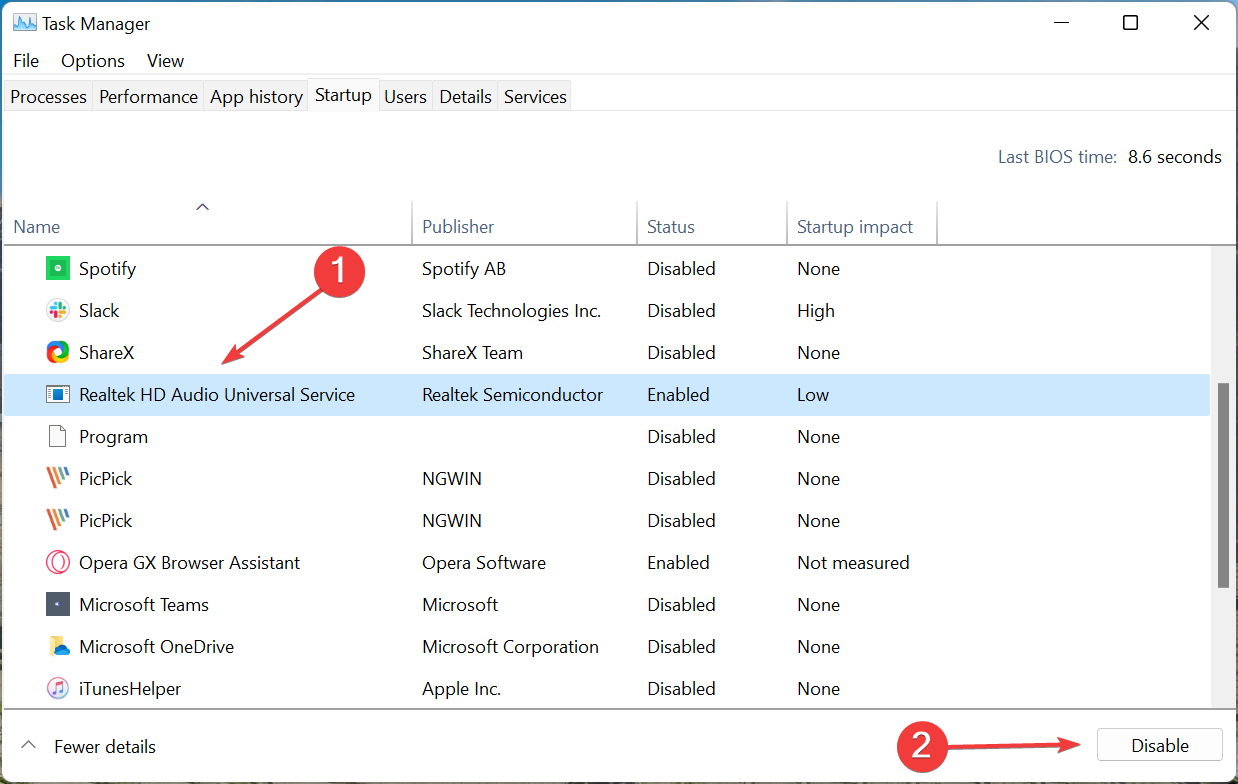Click the Not measured impact value
Screen dimensions: 1238x784
click(x=853, y=563)
